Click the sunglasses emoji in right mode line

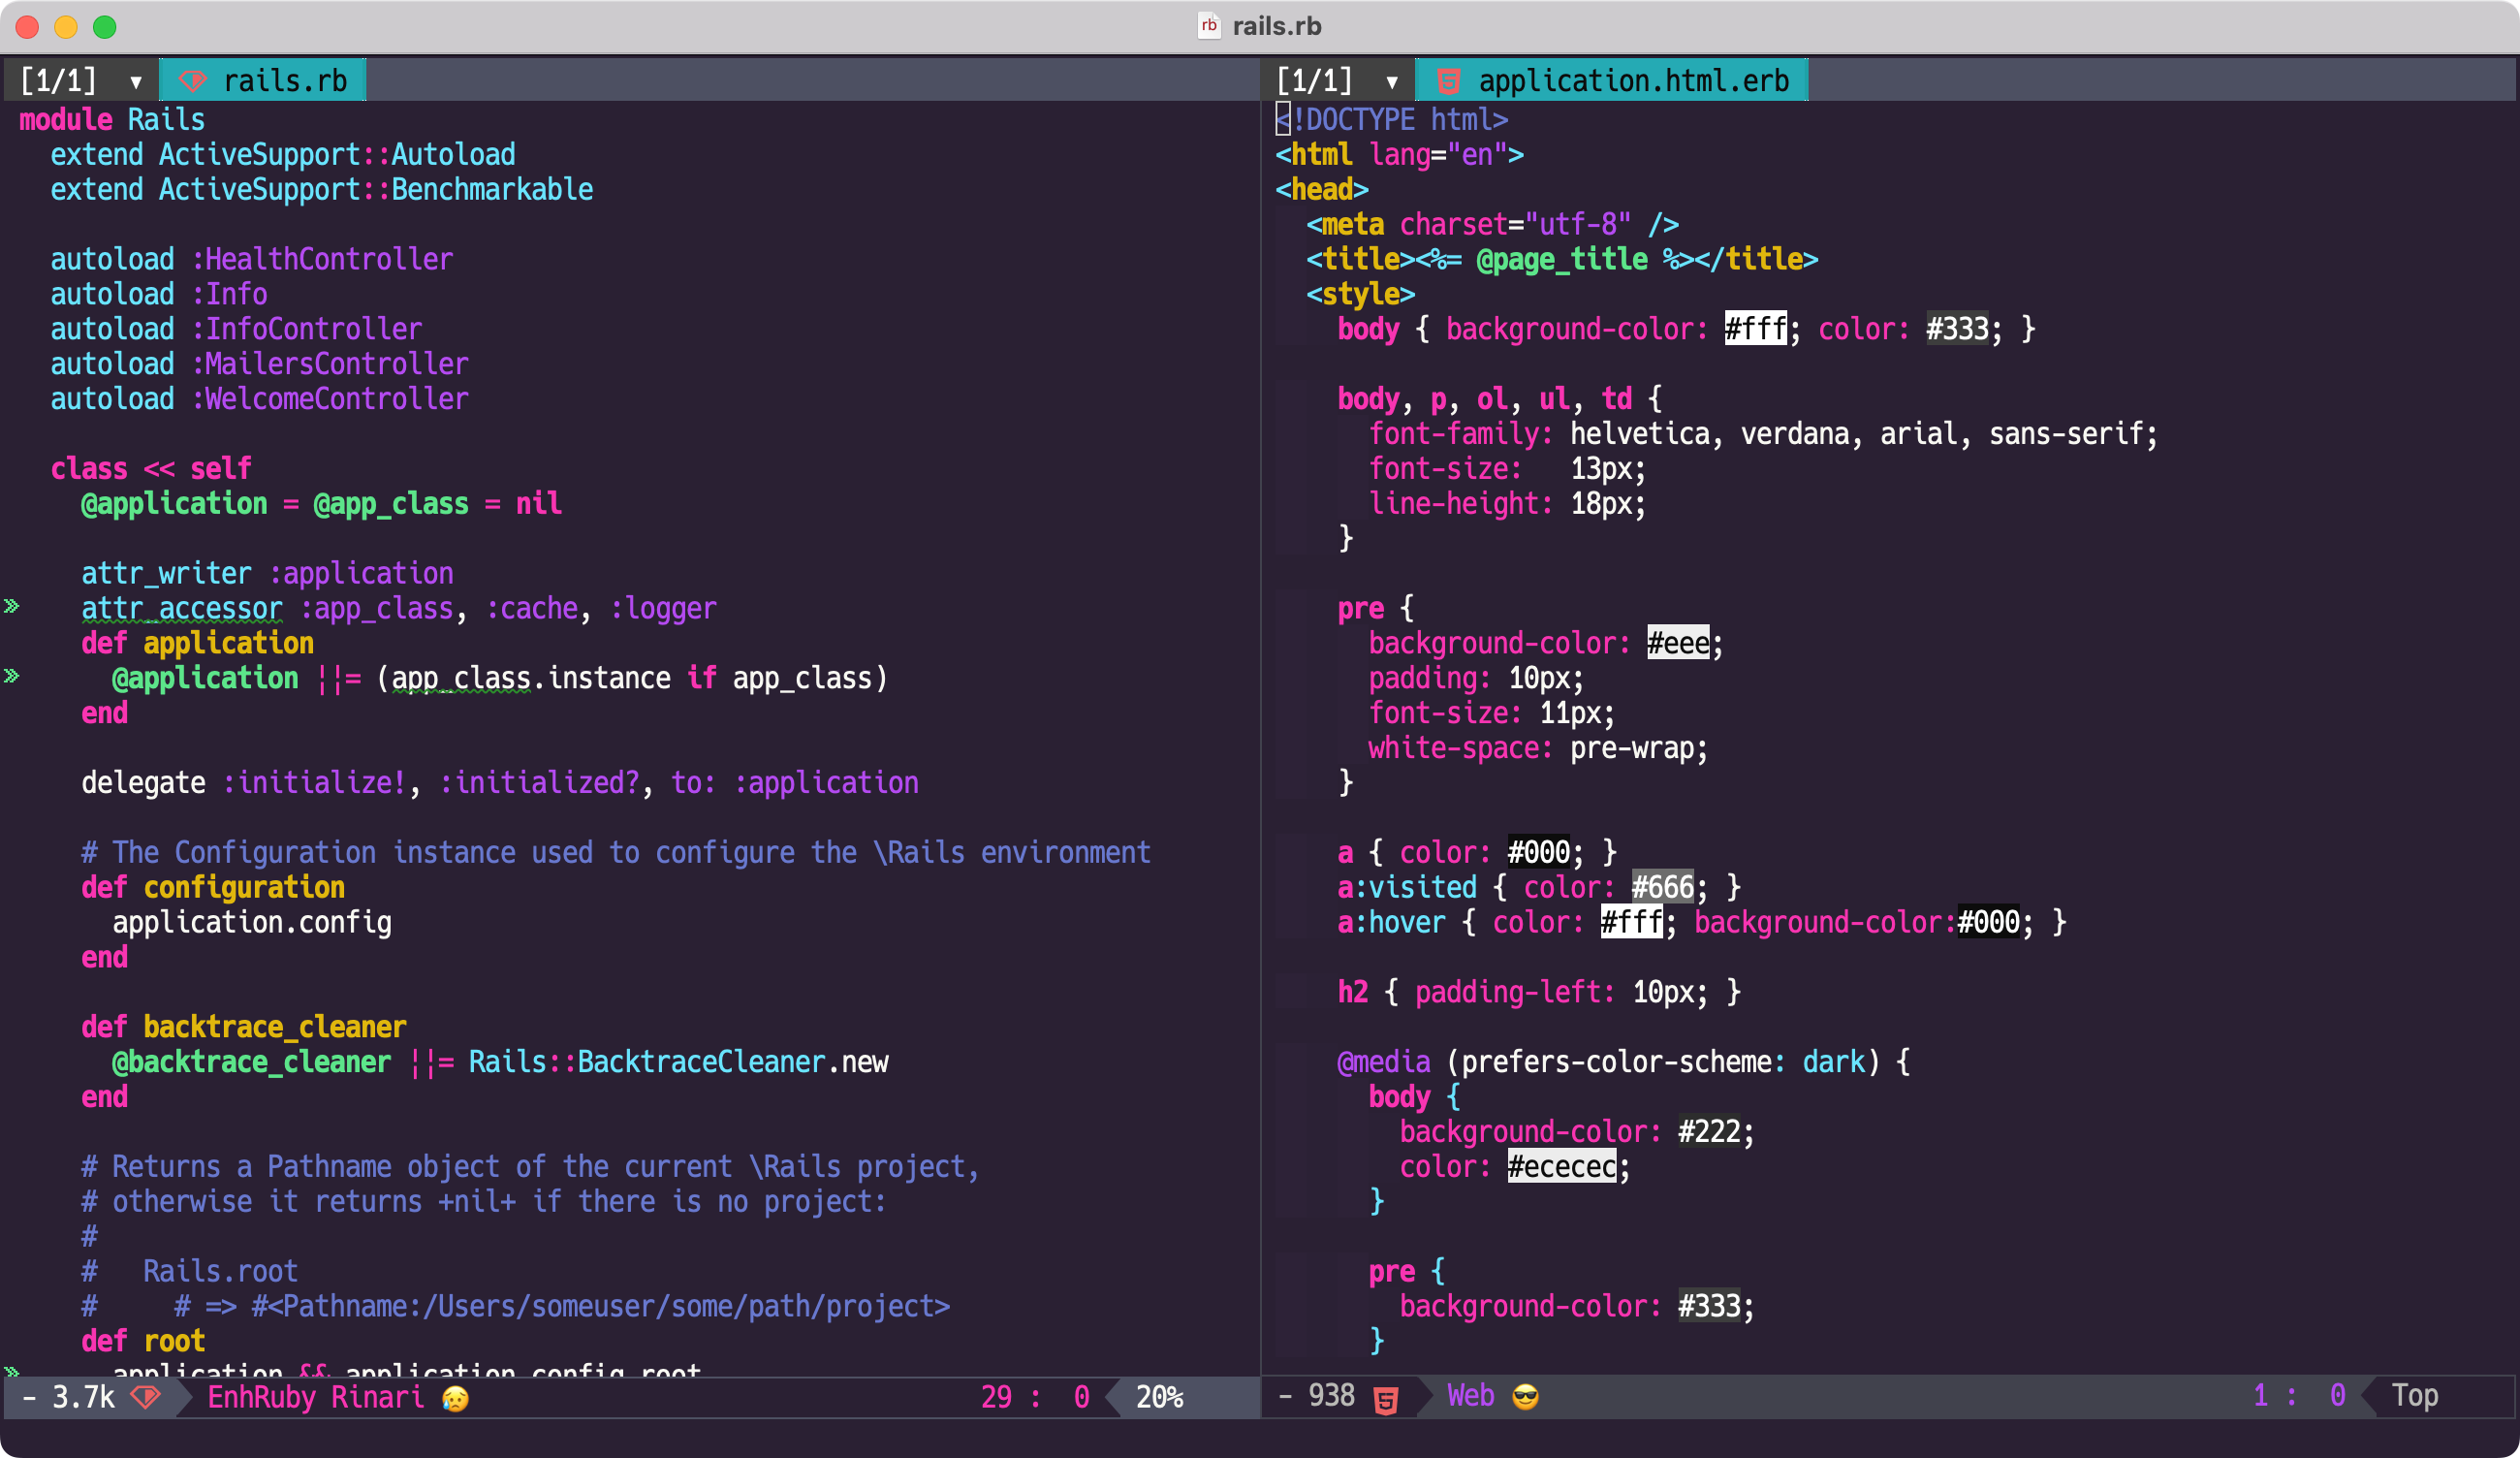click(1525, 1396)
